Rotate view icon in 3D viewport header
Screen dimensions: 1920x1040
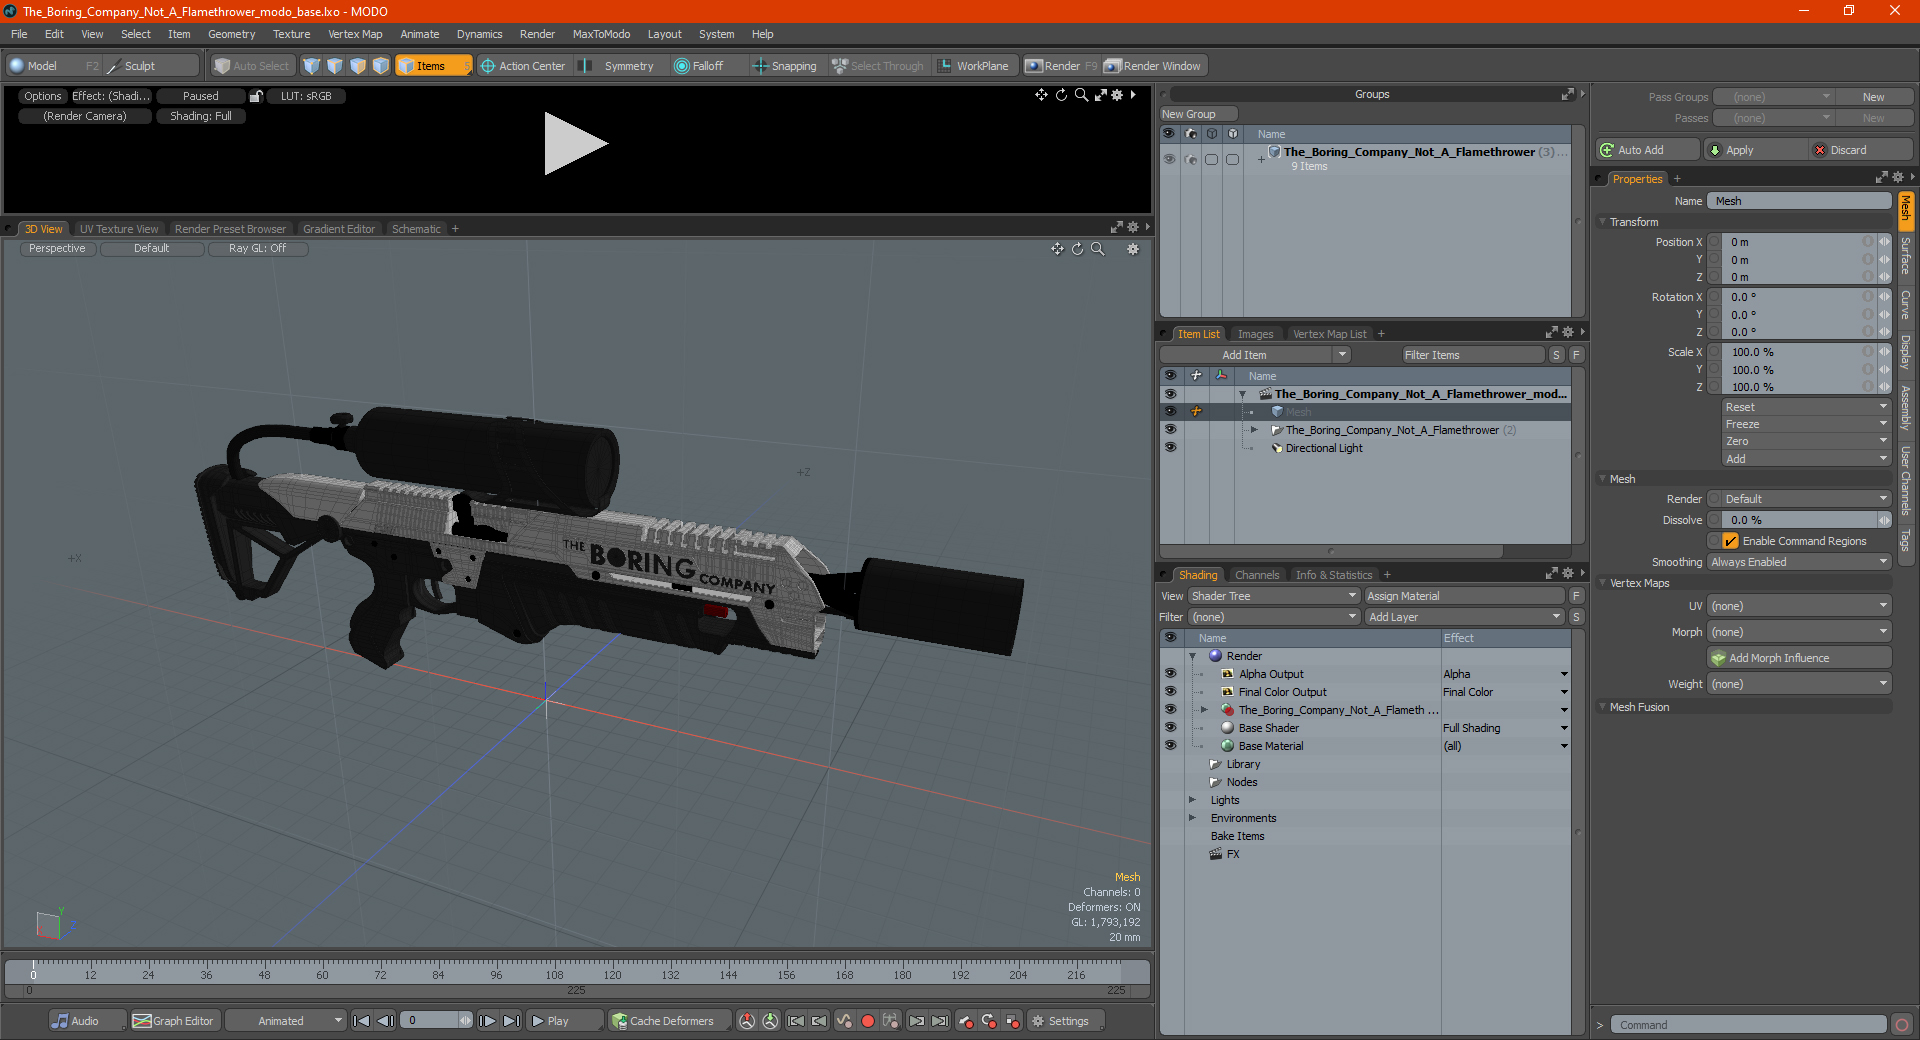coord(1078,249)
